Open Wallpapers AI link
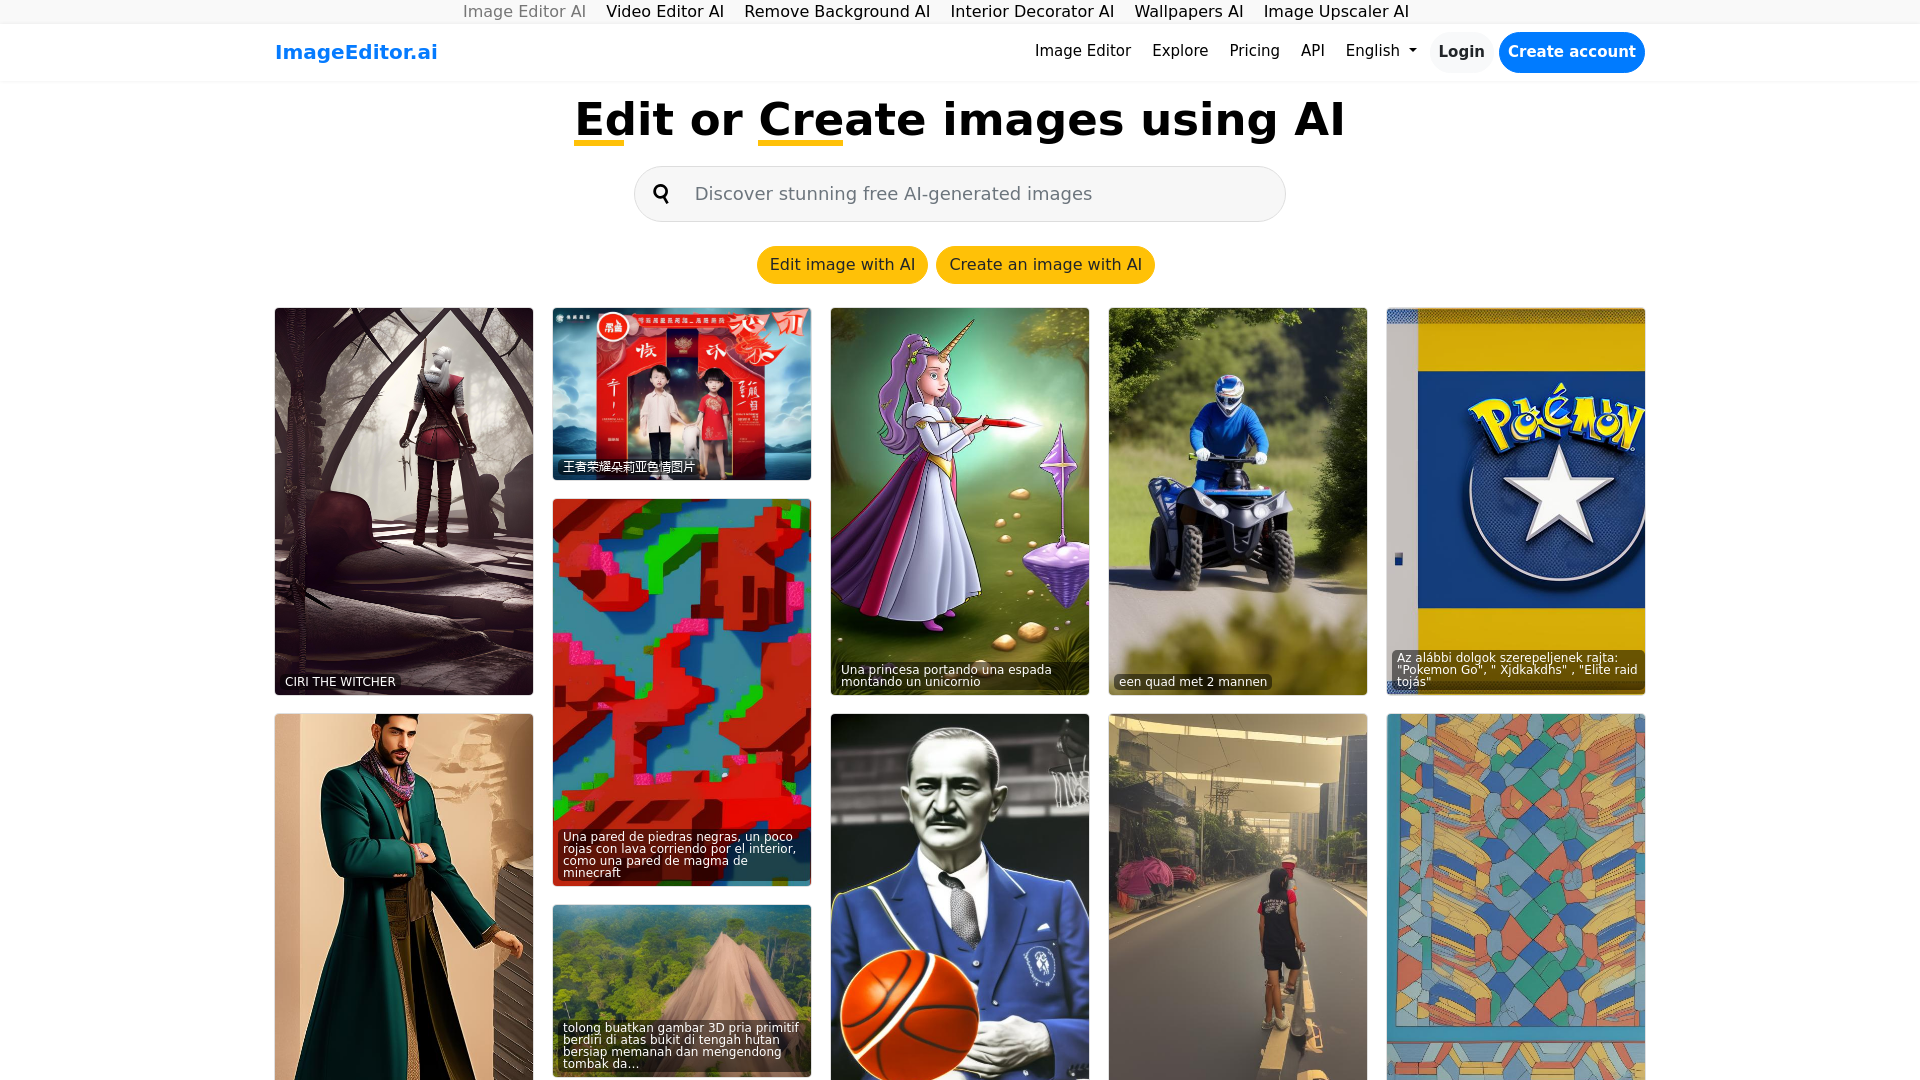 coord(1189,11)
